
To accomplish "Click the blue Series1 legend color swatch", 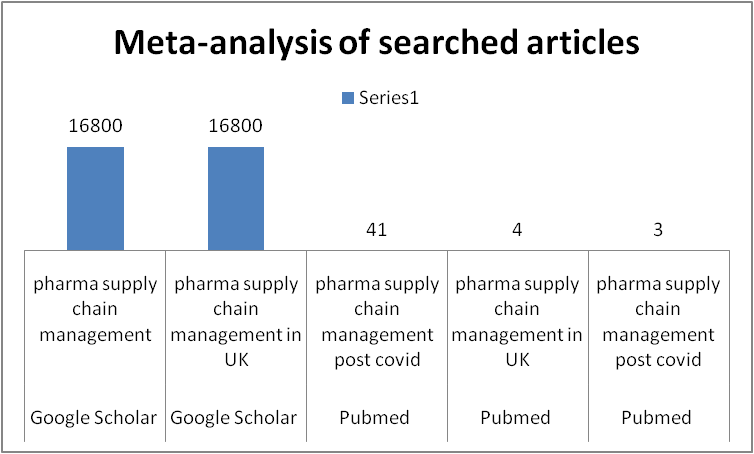I will pos(348,97).
